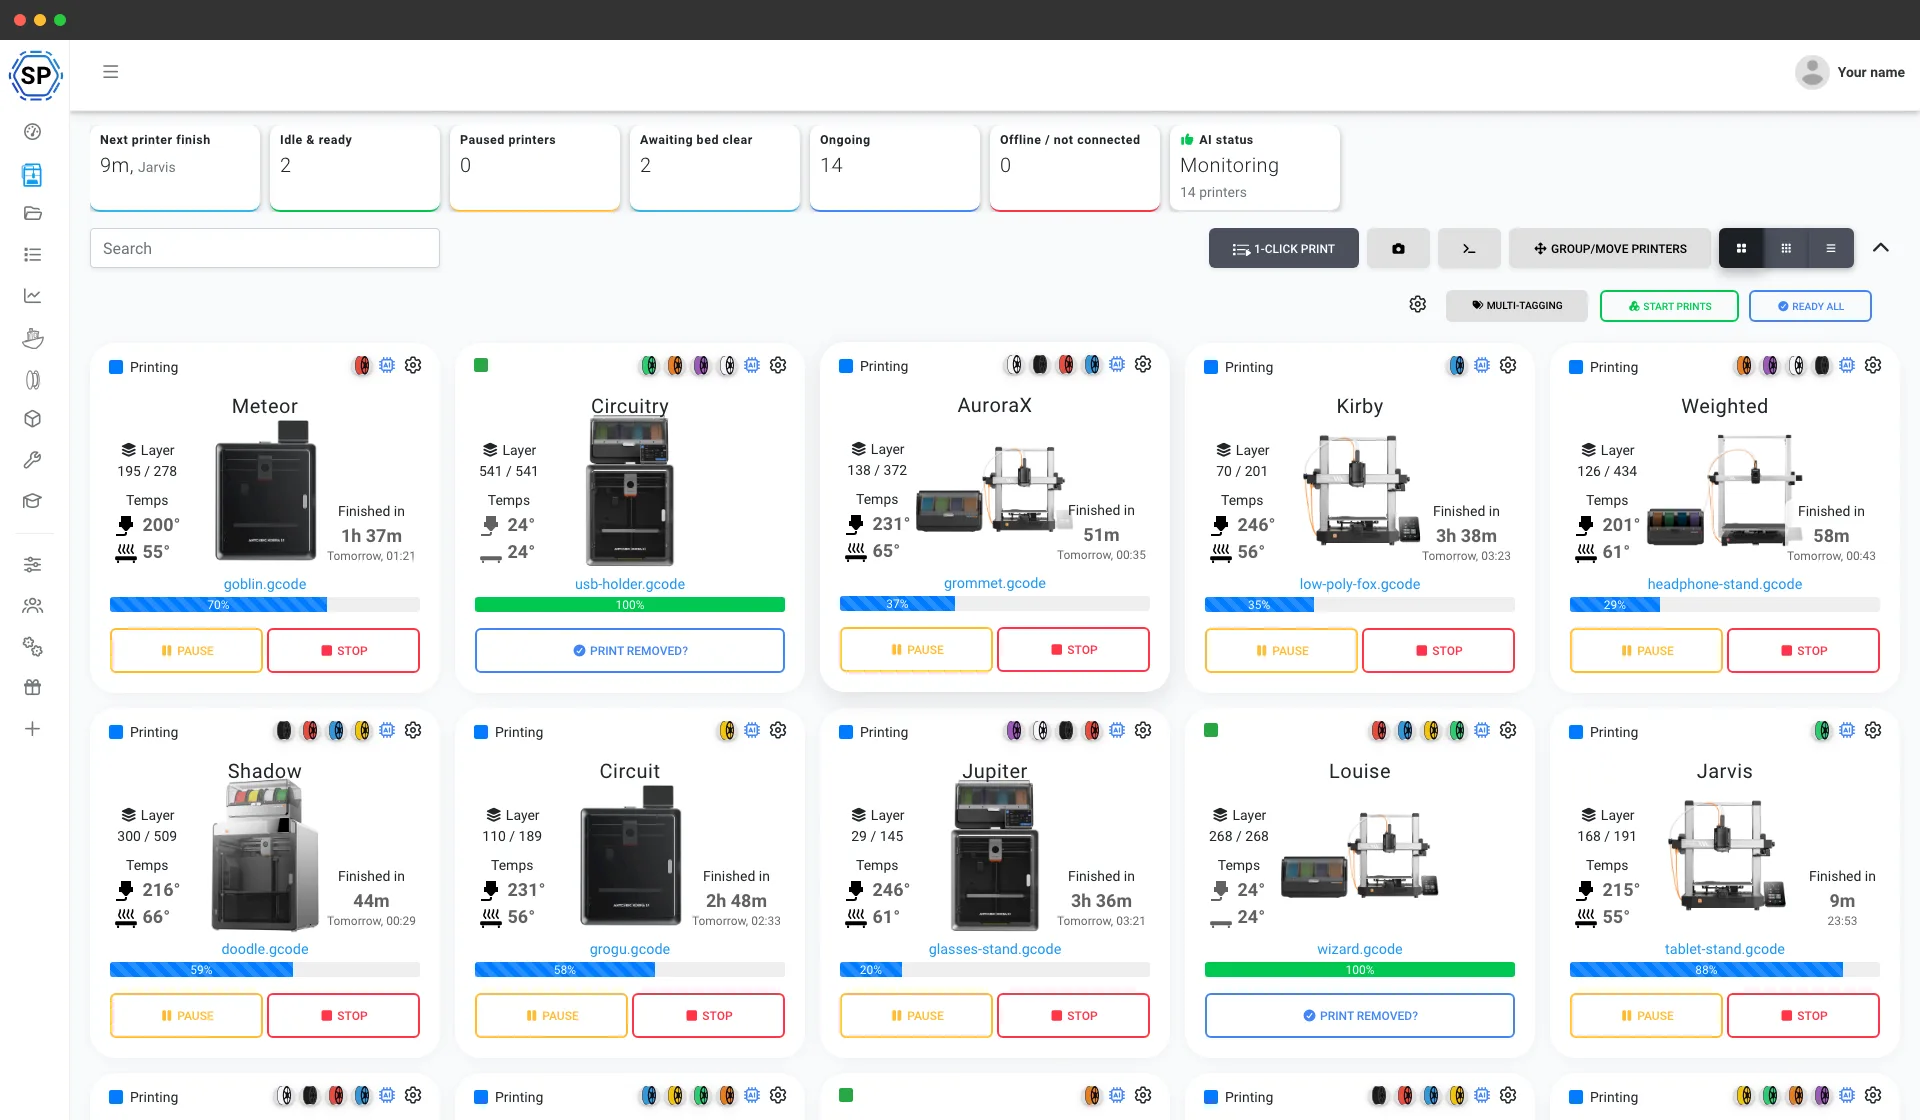The image size is (1920, 1120).
Task: Click the 1-Click Print button
Action: coord(1284,248)
